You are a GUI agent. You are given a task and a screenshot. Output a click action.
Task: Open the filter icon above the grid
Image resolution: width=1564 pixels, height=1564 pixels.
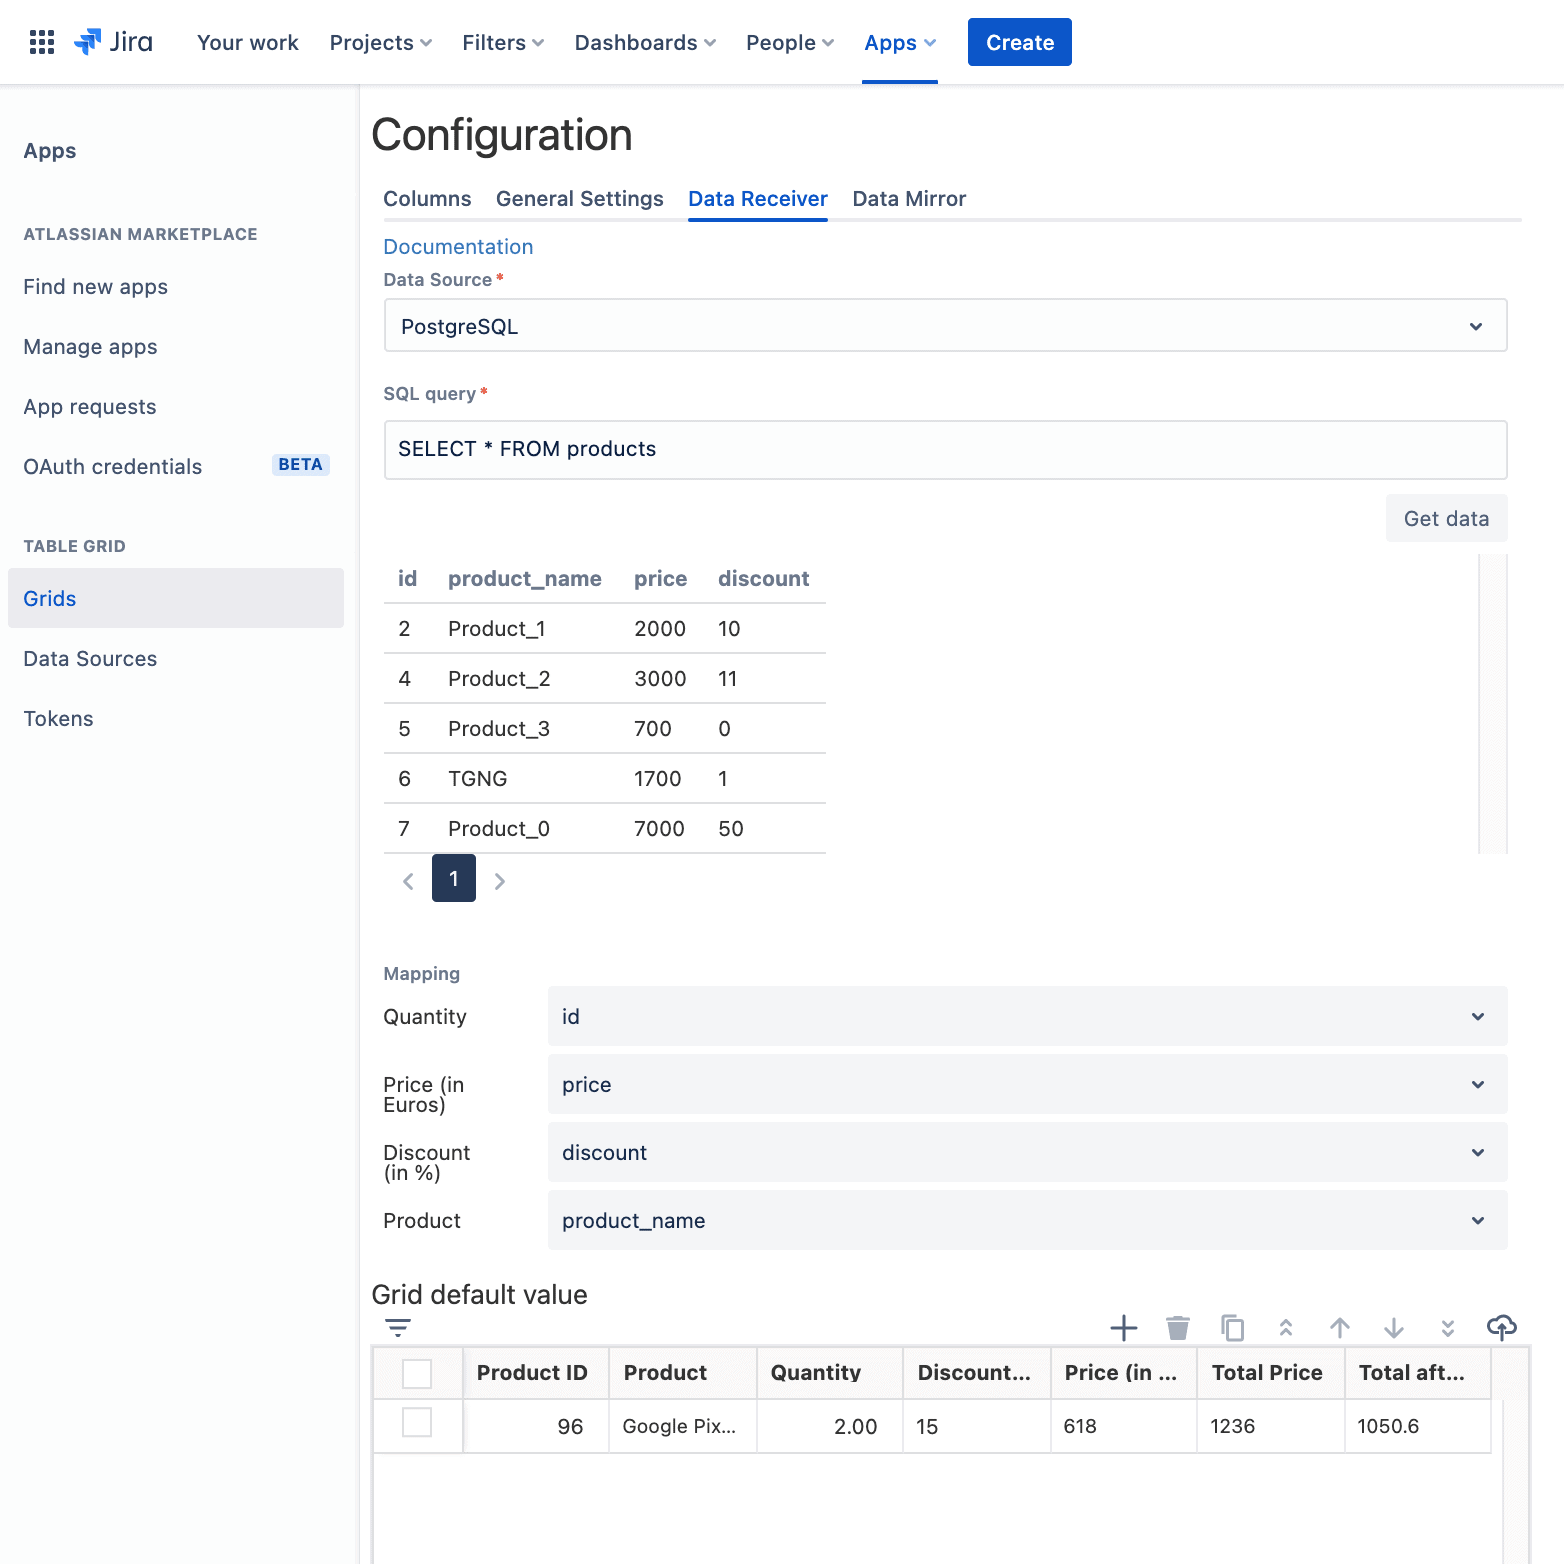point(398,1328)
